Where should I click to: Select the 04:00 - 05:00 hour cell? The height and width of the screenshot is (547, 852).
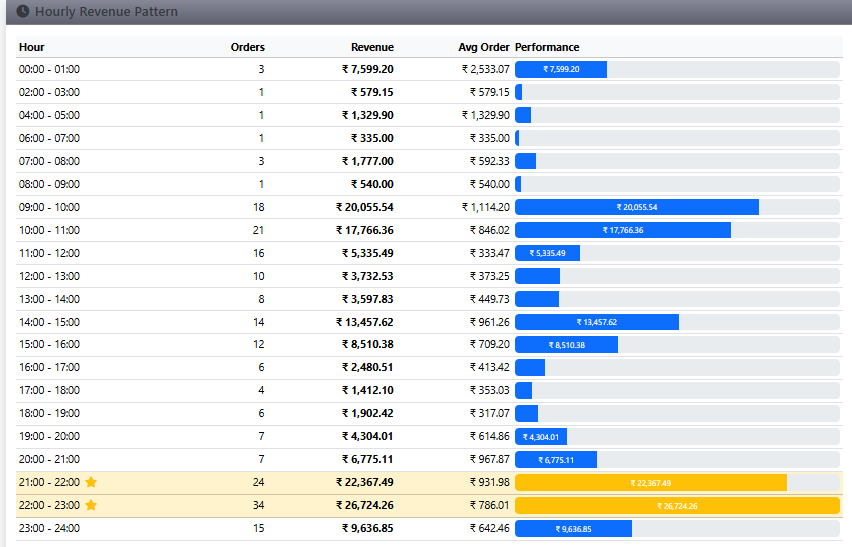[49, 115]
